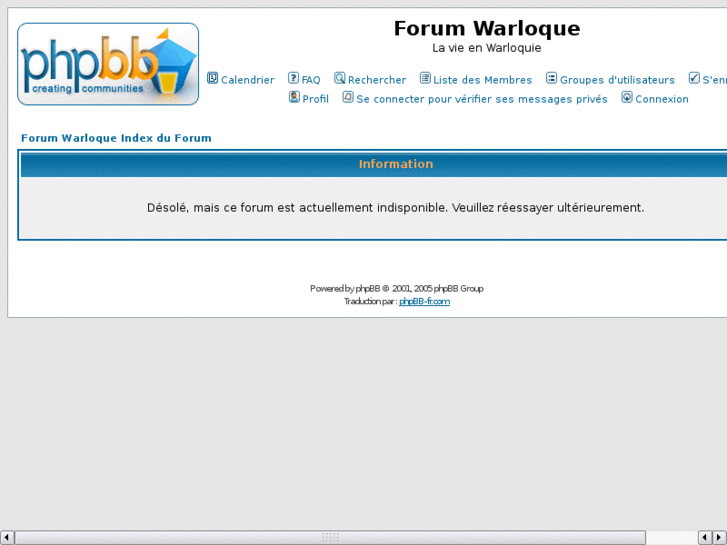Image resolution: width=727 pixels, height=545 pixels.
Task: Click the Connexion icon
Action: coord(627,97)
